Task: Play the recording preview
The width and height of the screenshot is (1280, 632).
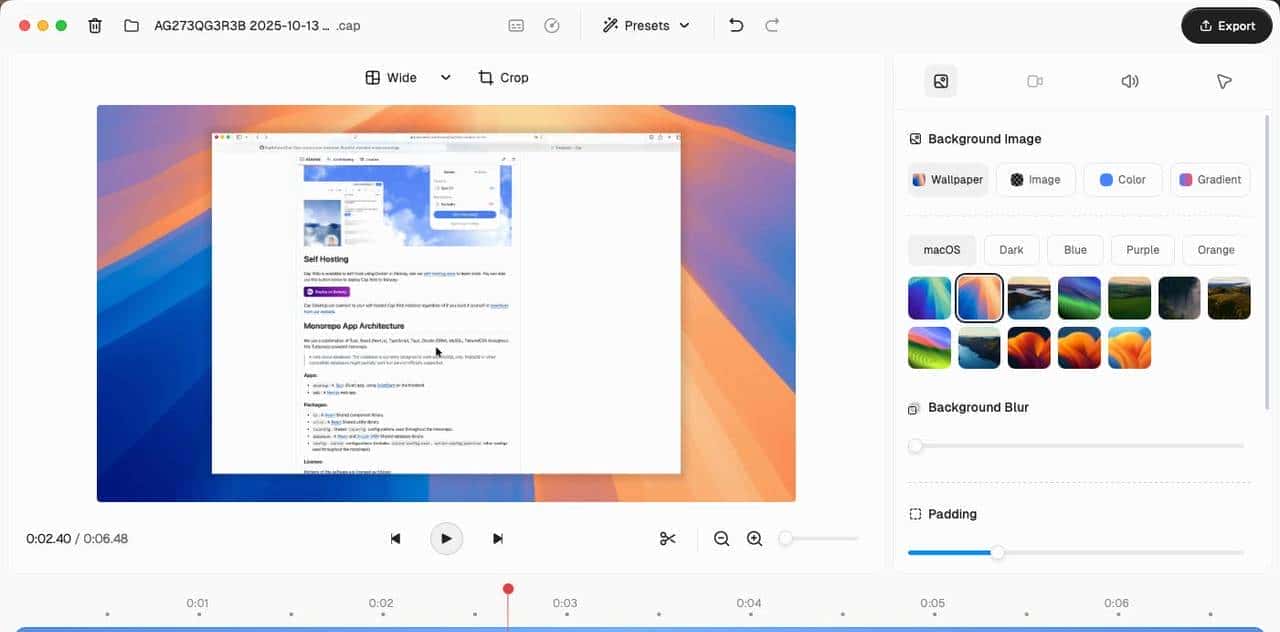Action: pos(446,539)
